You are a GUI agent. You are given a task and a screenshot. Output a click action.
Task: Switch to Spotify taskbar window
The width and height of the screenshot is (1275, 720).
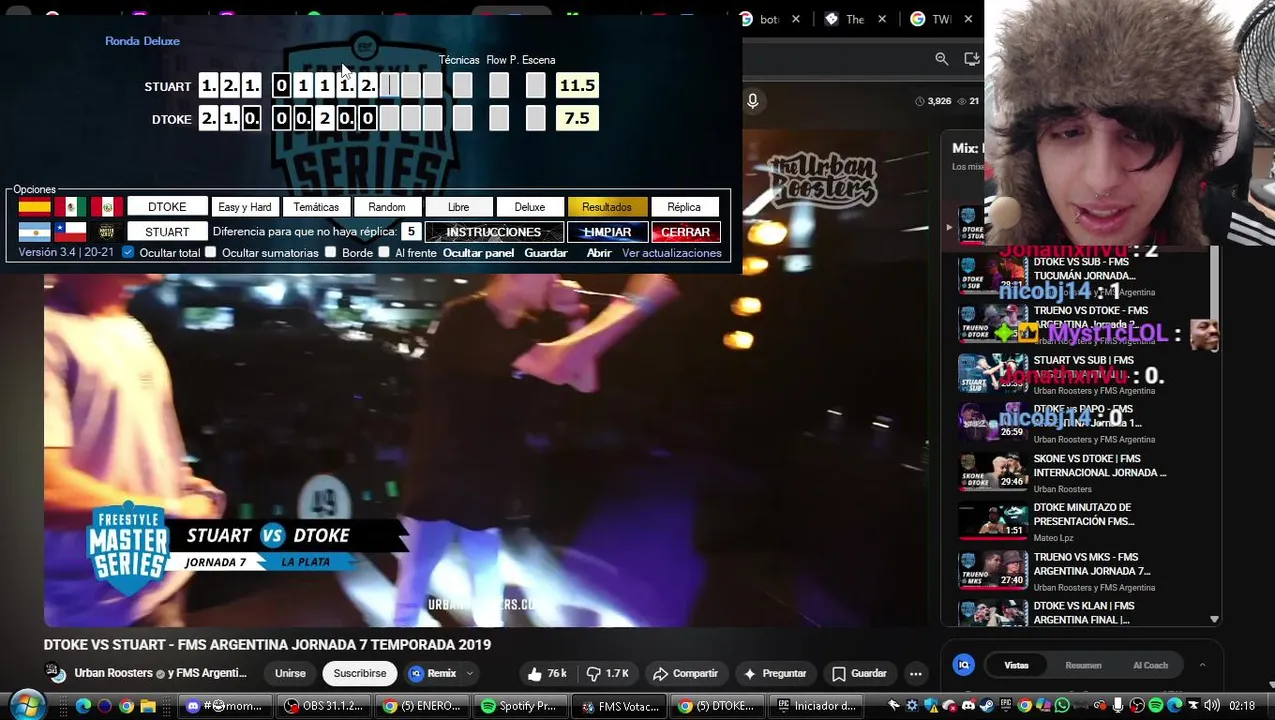pyautogui.click(x=519, y=706)
